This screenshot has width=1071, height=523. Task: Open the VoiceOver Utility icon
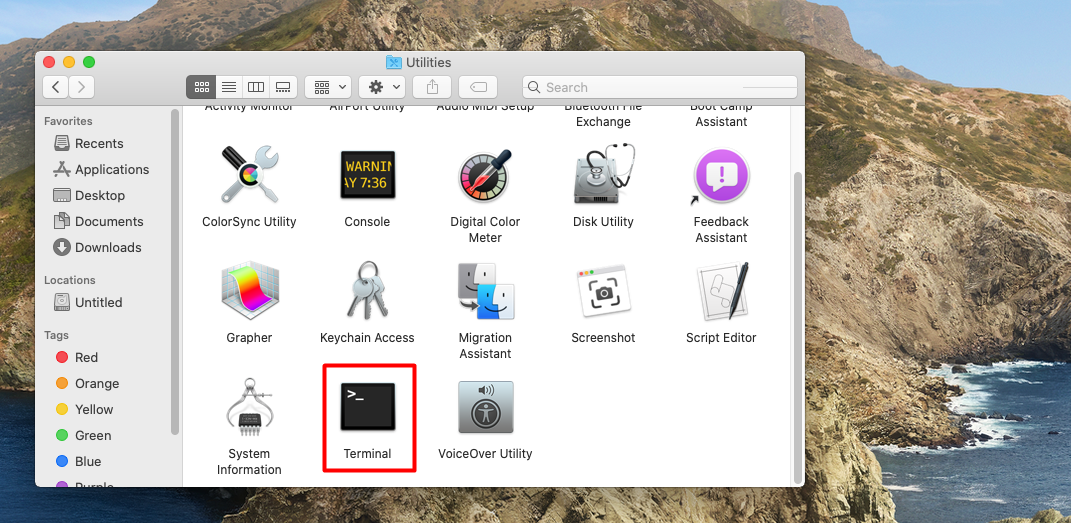(x=486, y=408)
